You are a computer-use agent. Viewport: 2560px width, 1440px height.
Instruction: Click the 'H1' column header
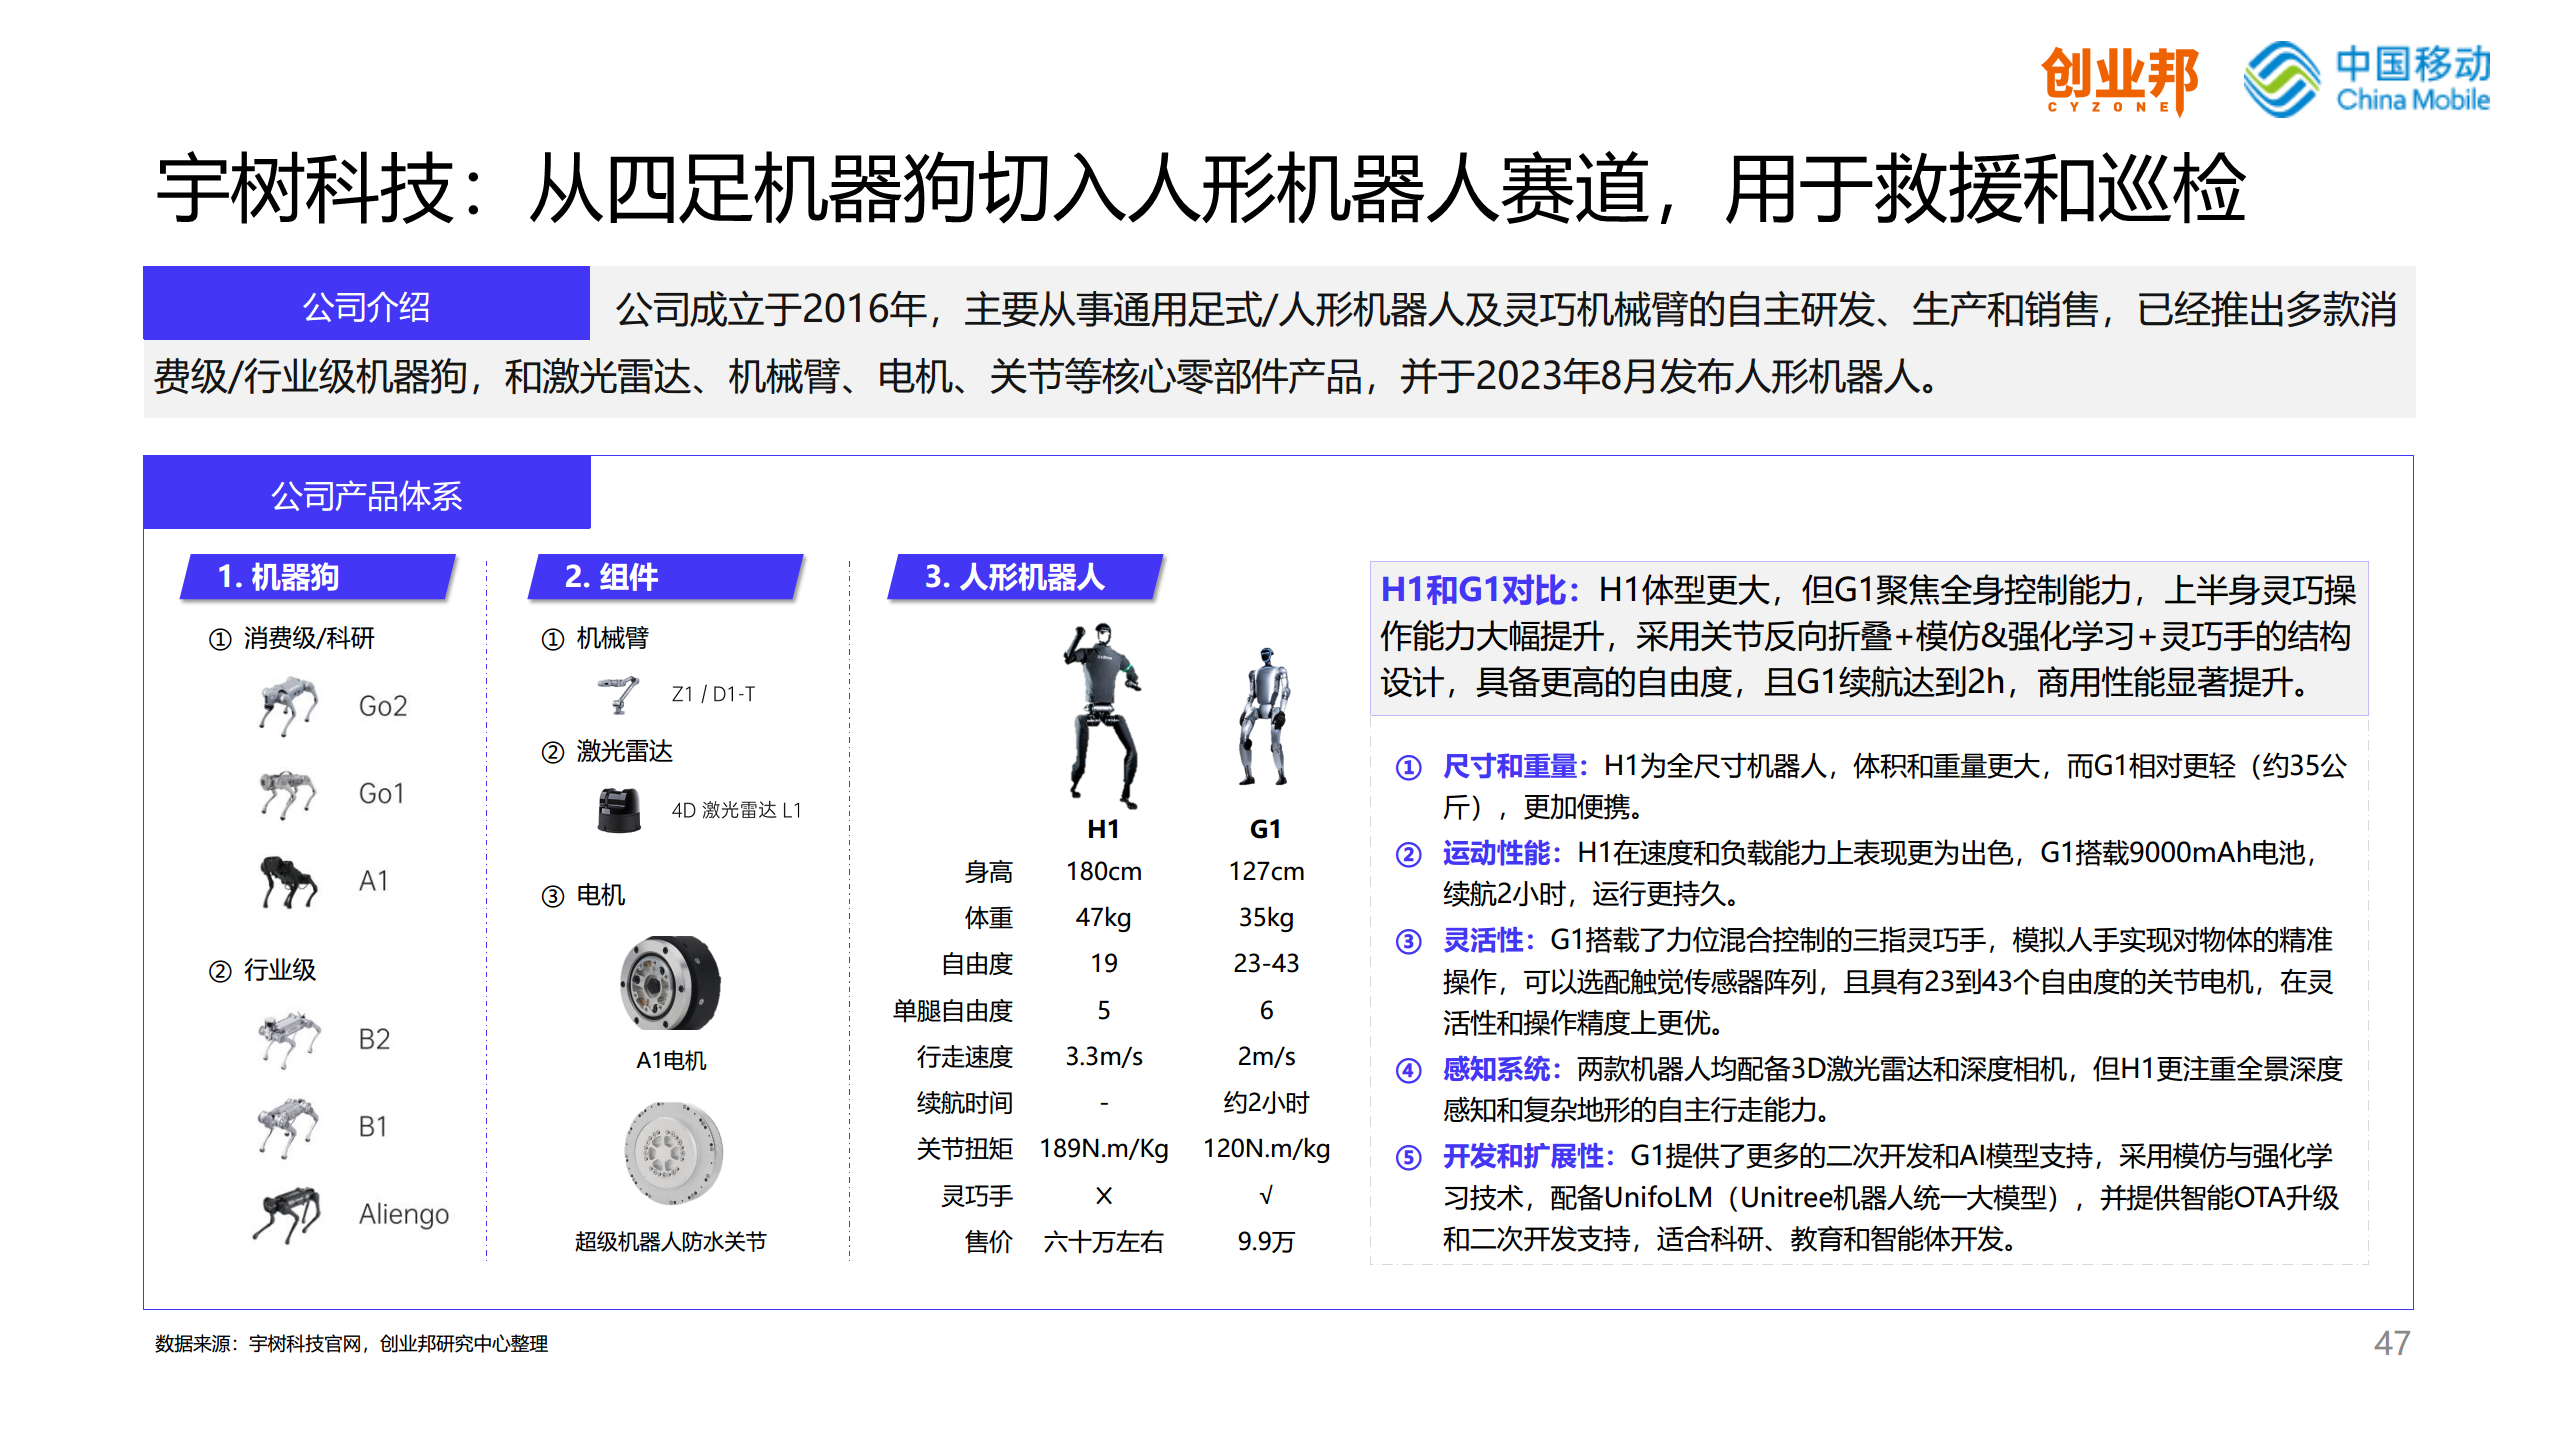(1103, 829)
